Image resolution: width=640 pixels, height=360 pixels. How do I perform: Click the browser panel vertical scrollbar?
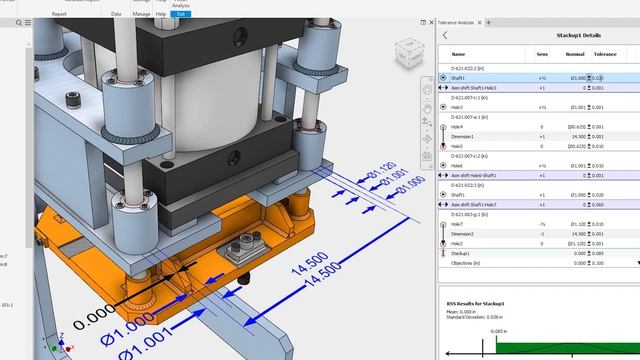[29, 147]
